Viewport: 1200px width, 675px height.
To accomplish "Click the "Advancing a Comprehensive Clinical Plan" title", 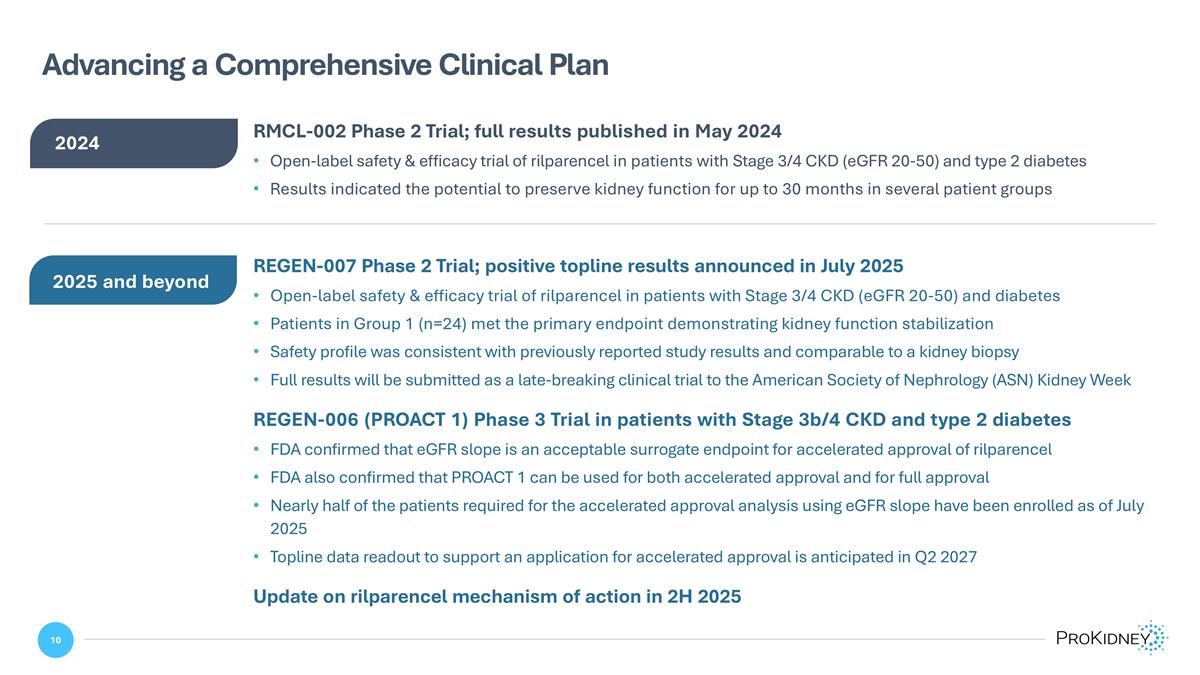I will 325,65.
